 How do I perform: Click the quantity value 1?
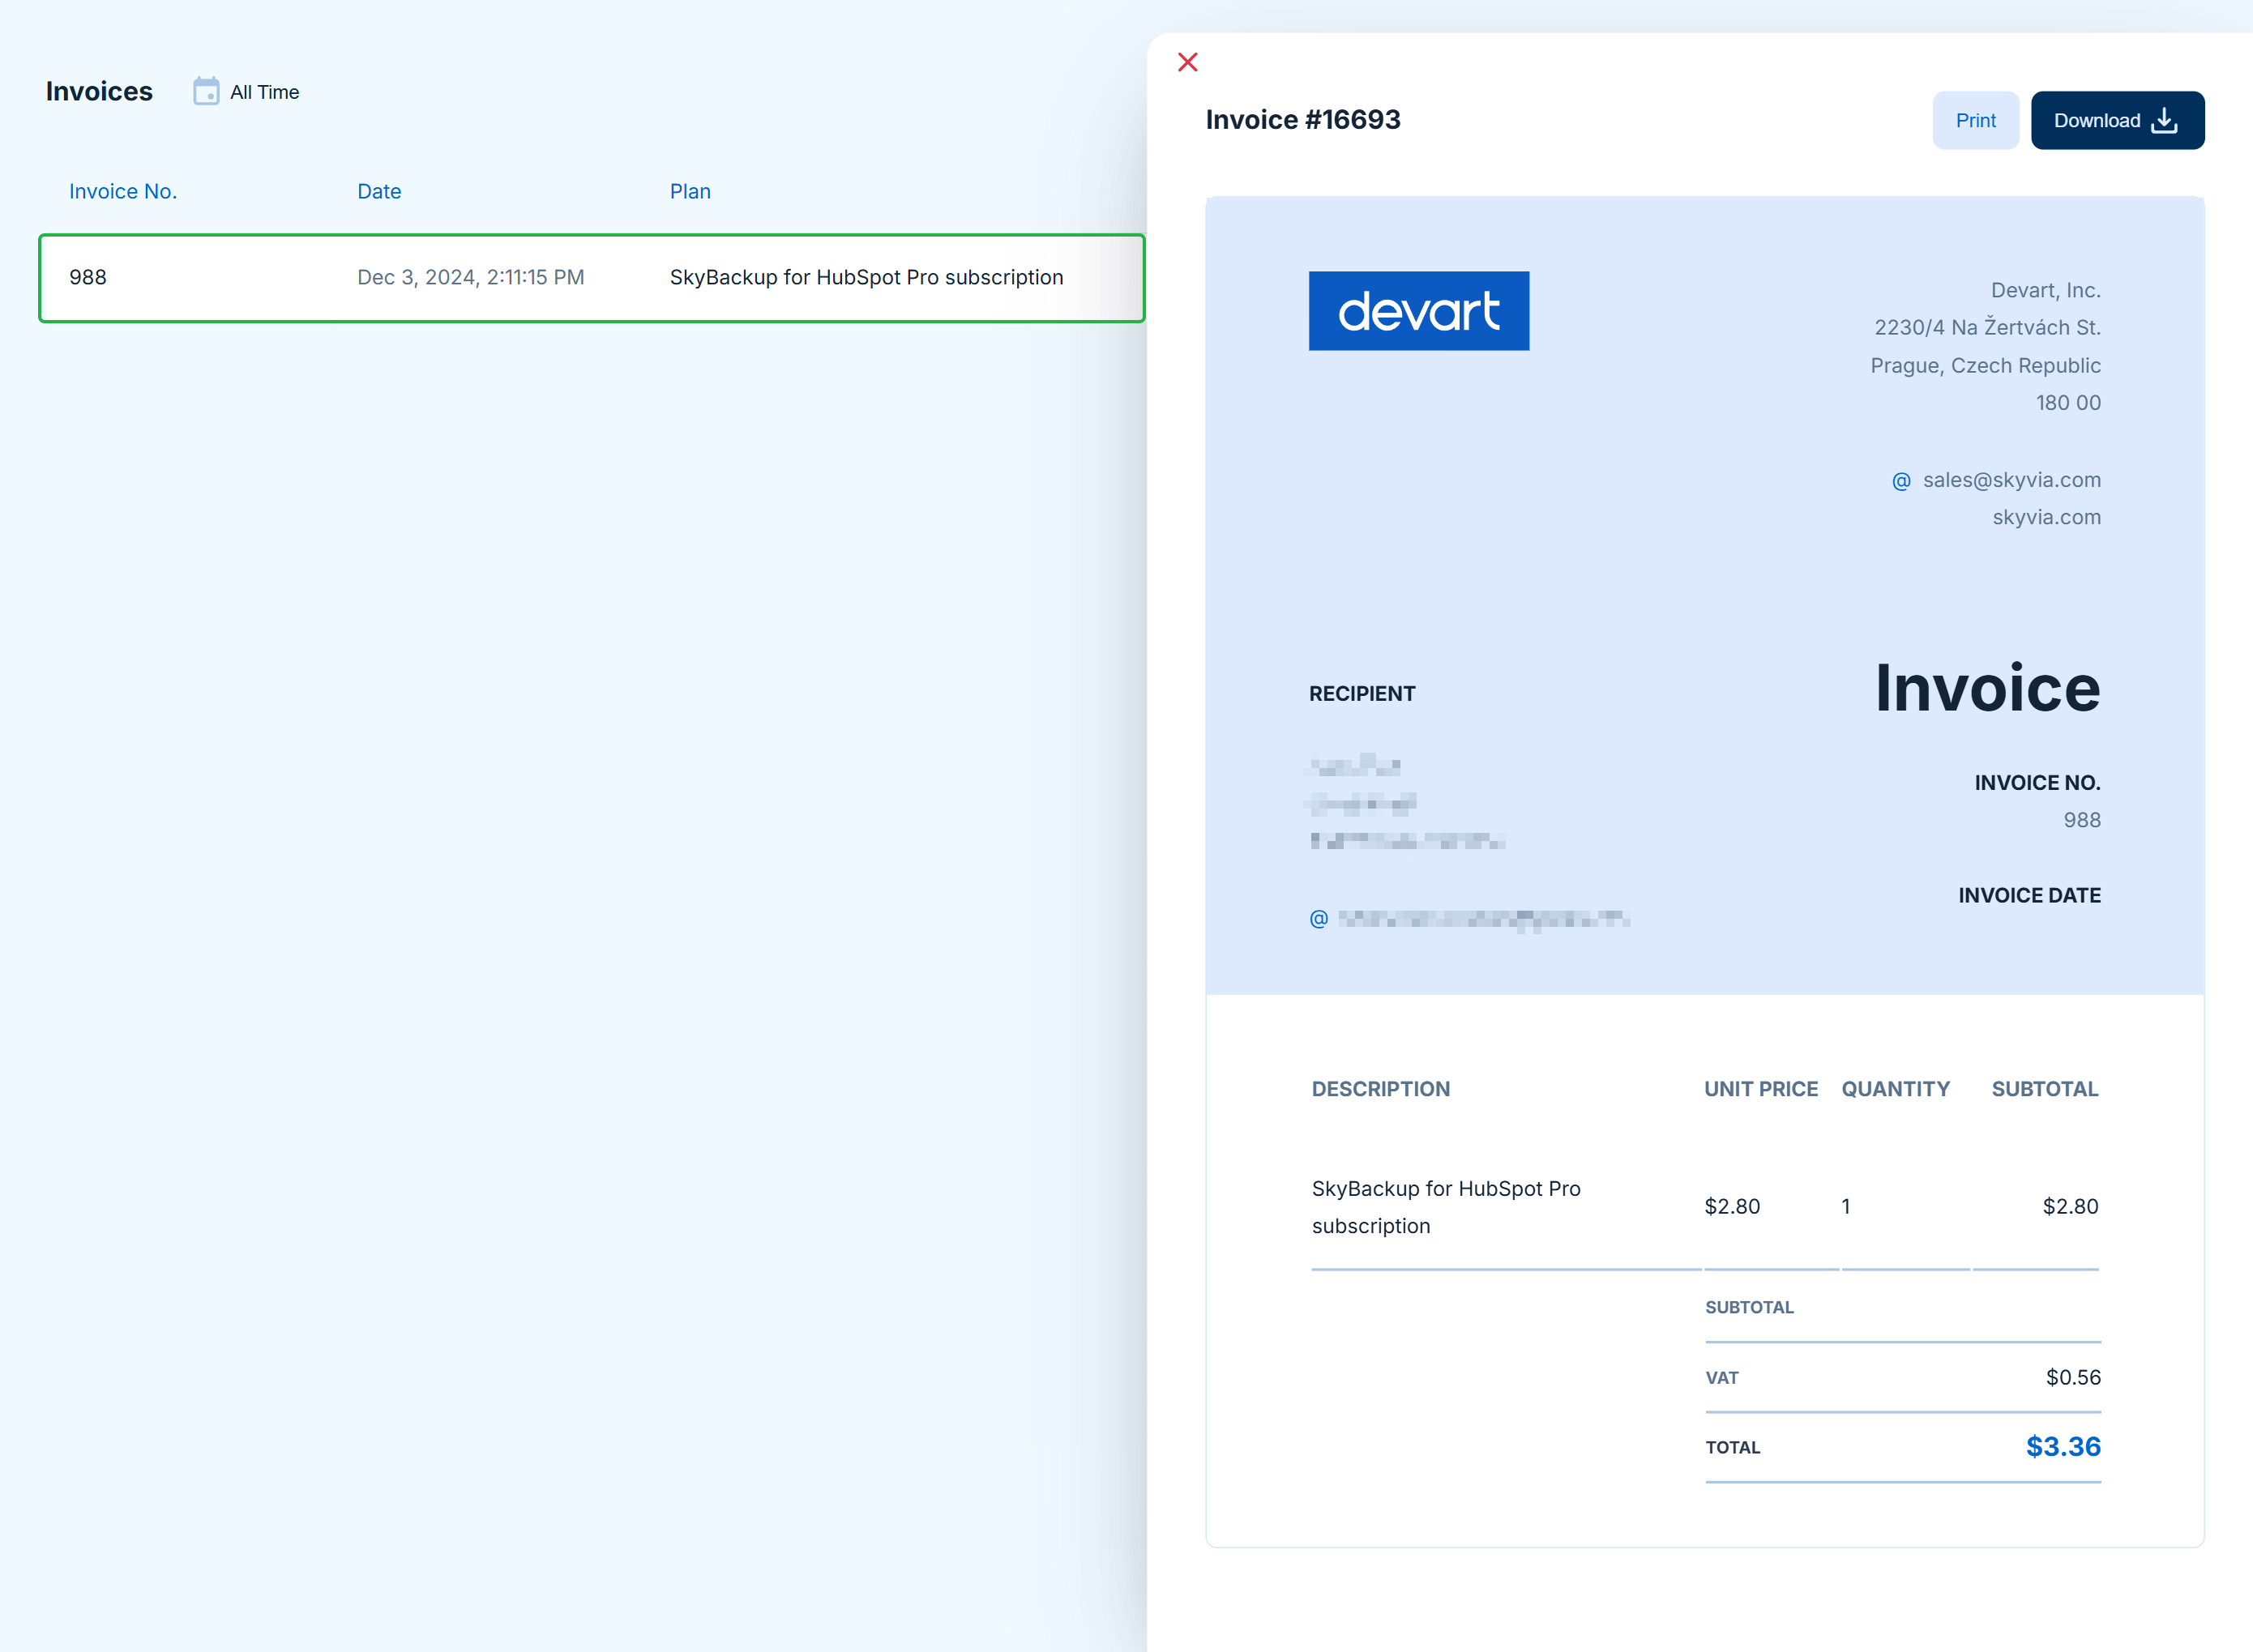1846,1206
